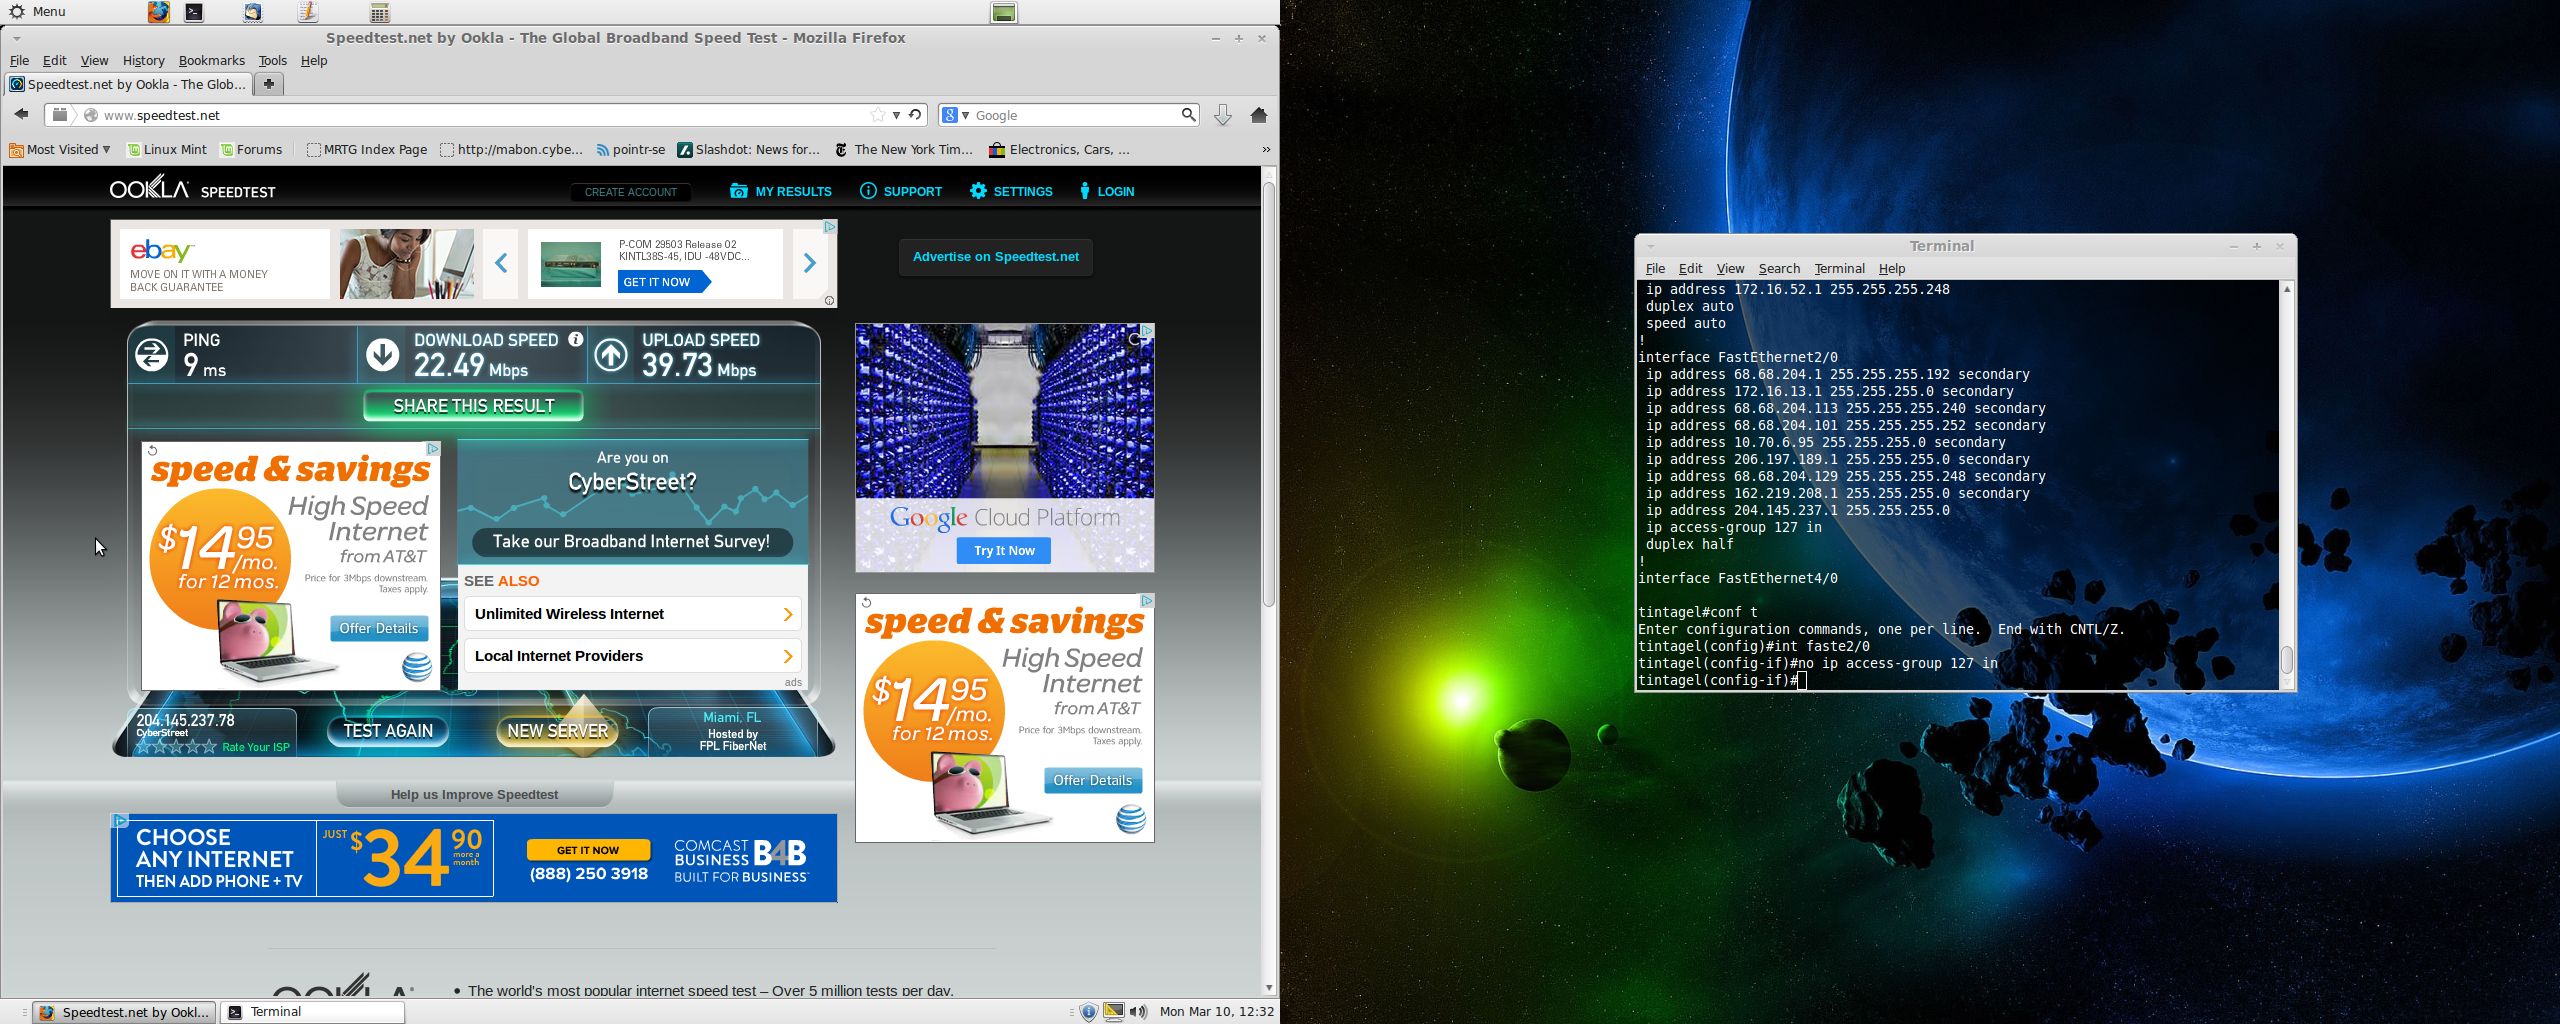Bookmark this page with the star icon

click(x=877, y=115)
